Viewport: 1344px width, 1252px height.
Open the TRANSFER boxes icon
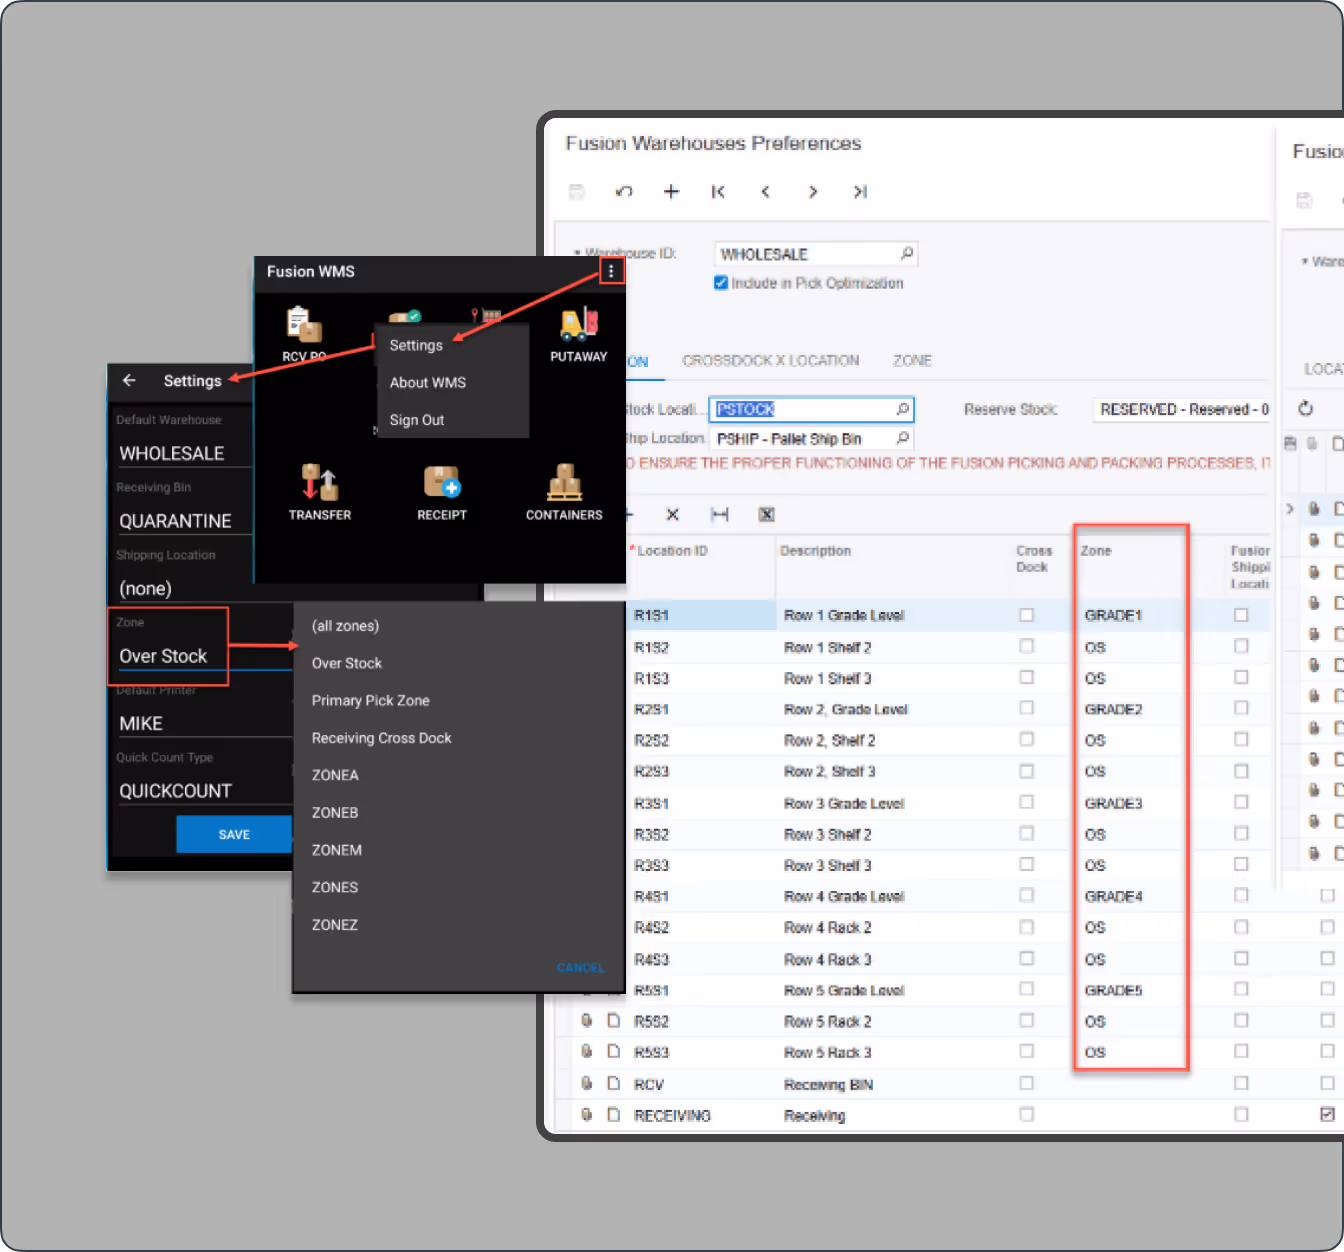[x=320, y=482]
